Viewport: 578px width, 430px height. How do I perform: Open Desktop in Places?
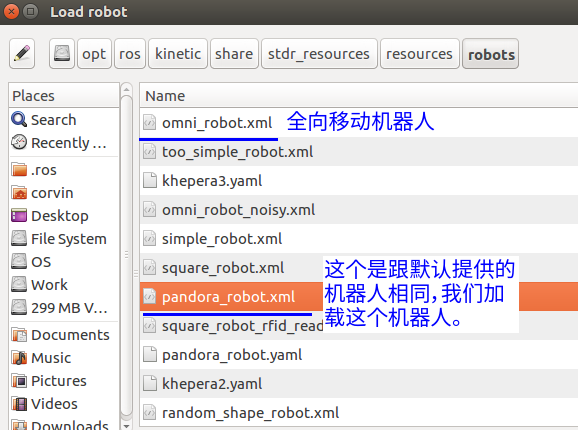[x=64, y=216]
